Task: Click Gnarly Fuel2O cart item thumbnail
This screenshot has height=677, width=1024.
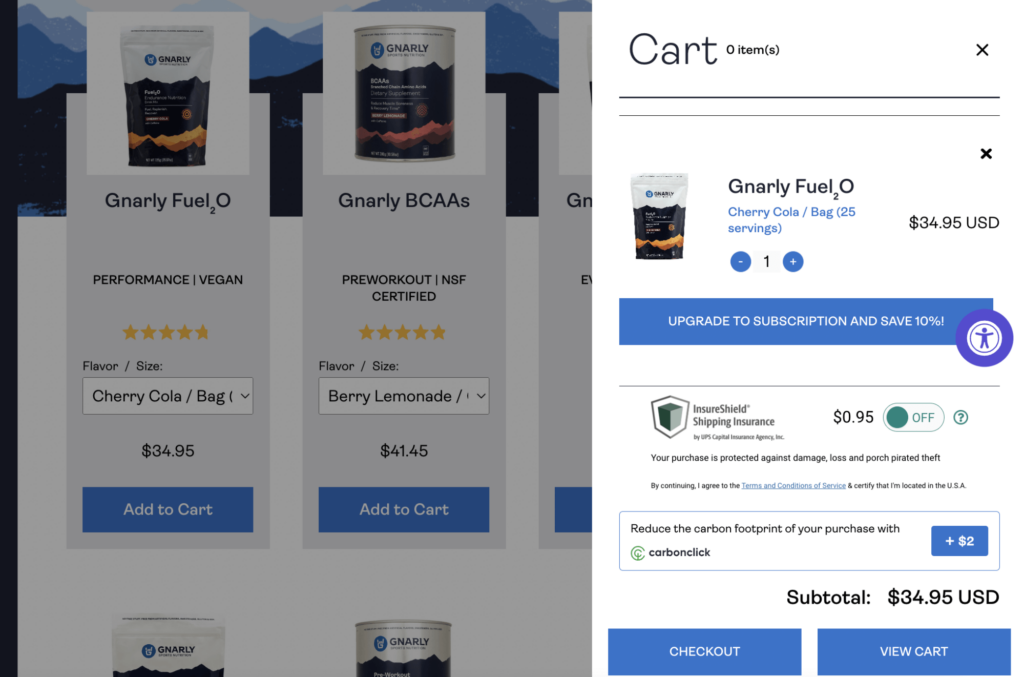Action: tap(659, 217)
